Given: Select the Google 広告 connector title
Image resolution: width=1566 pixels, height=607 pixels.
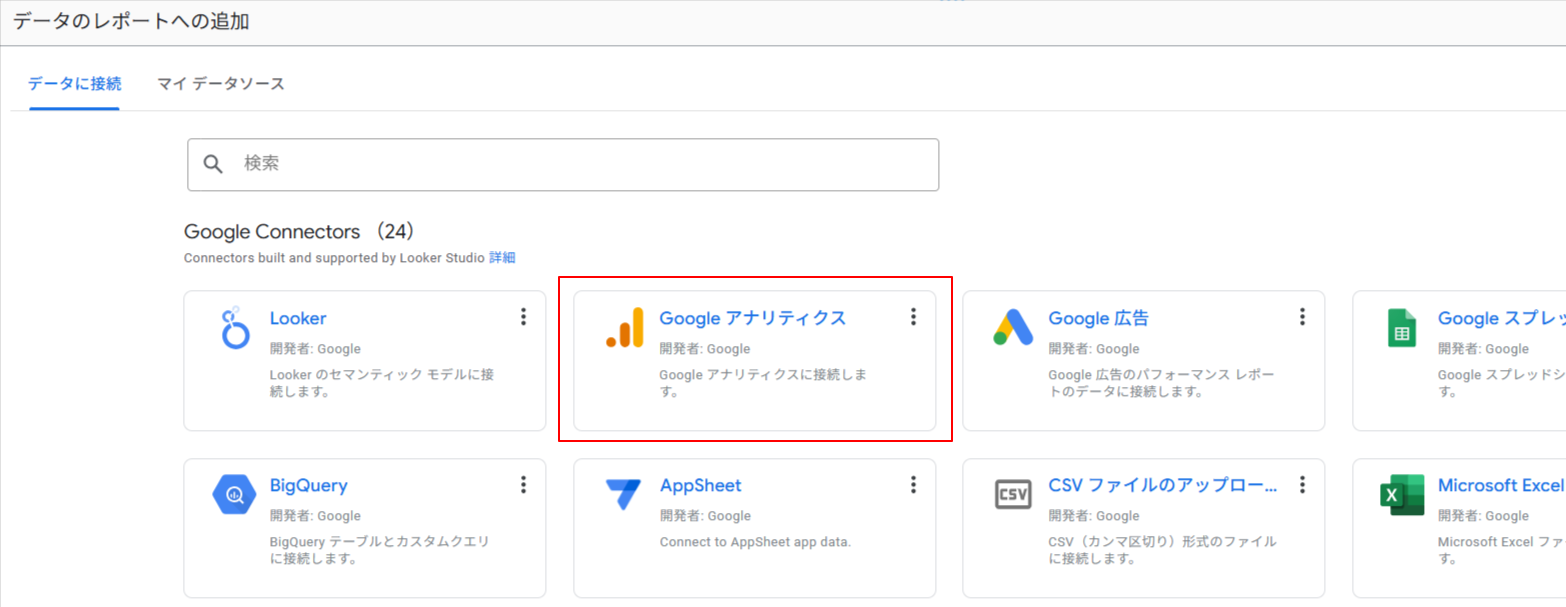Looking at the screenshot, I should (1098, 318).
